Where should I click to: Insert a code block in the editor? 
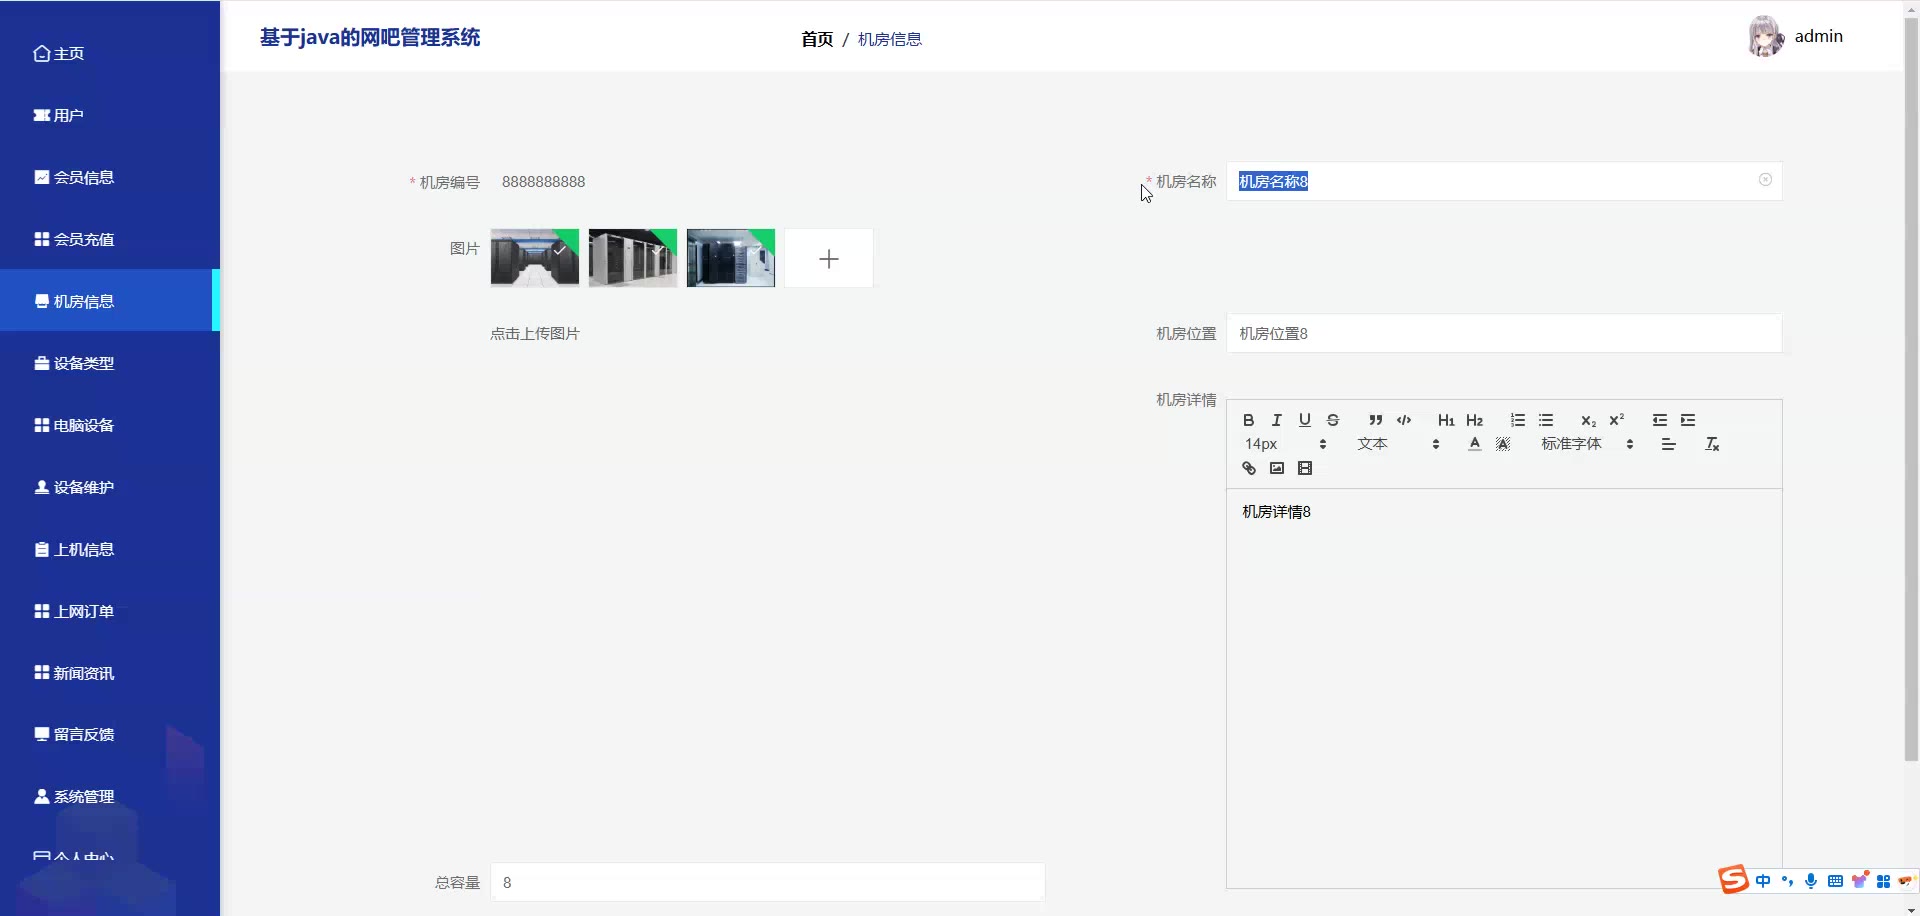1404,420
